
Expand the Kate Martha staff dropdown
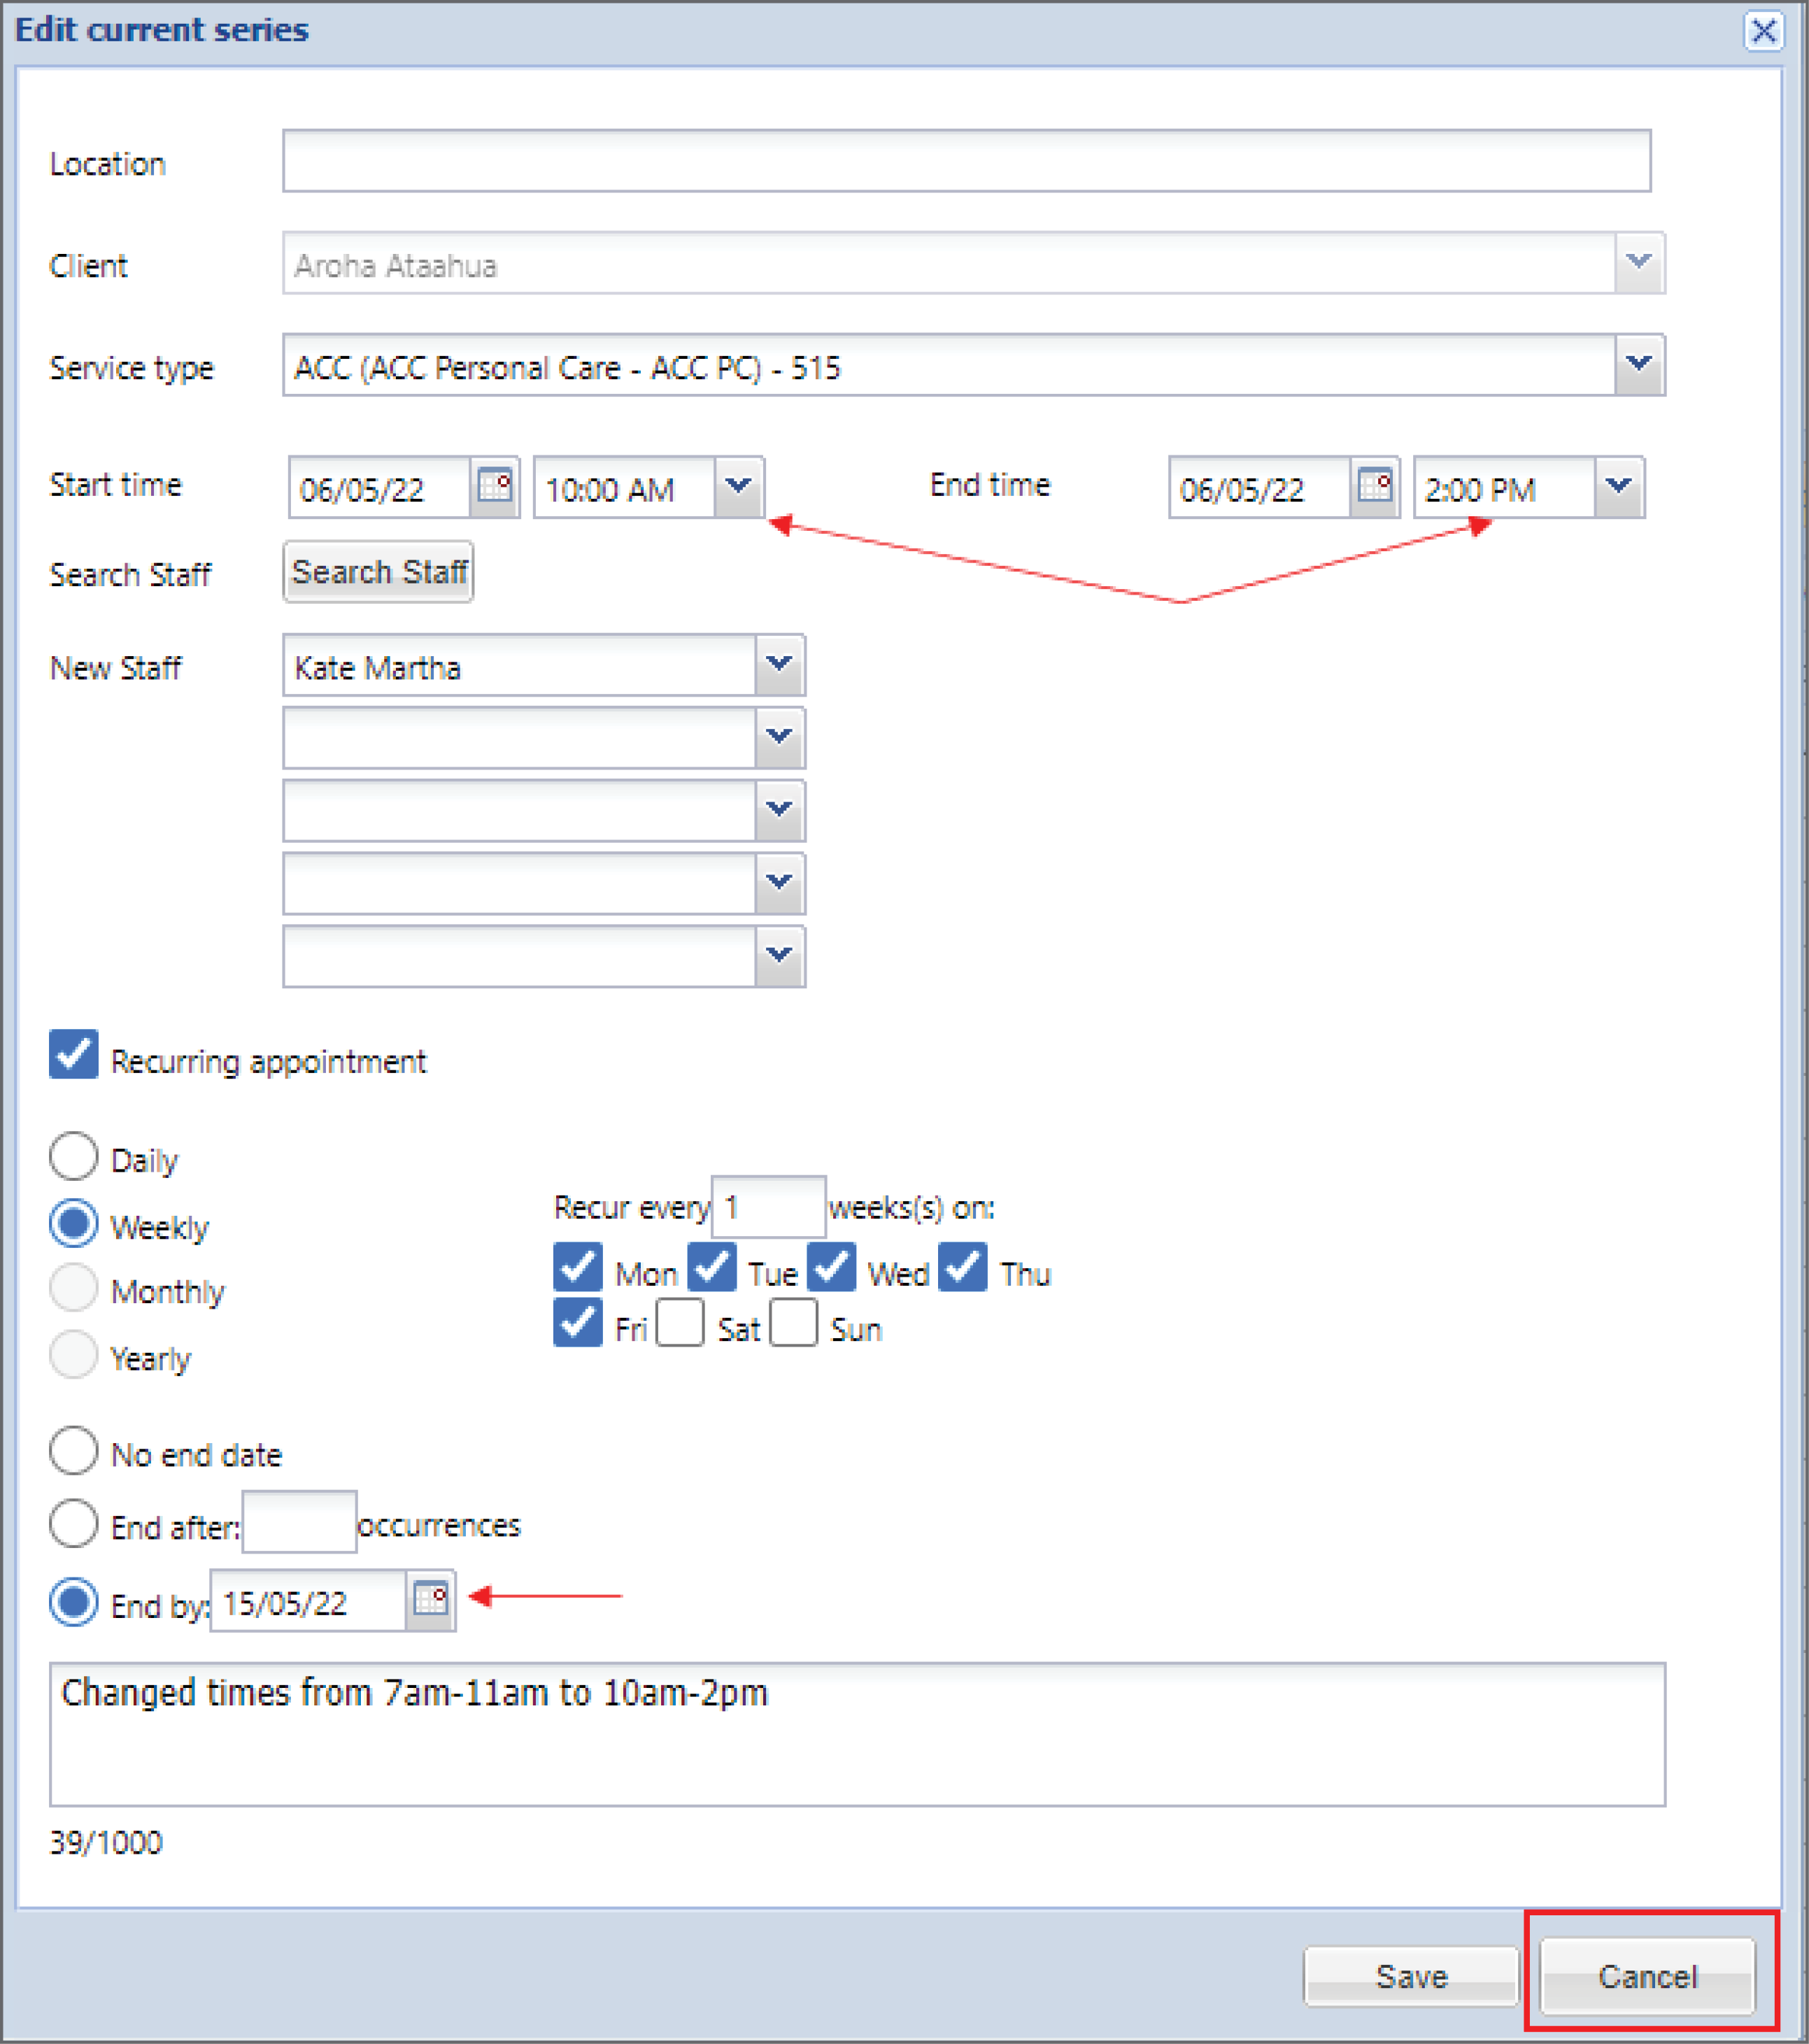click(780, 665)
